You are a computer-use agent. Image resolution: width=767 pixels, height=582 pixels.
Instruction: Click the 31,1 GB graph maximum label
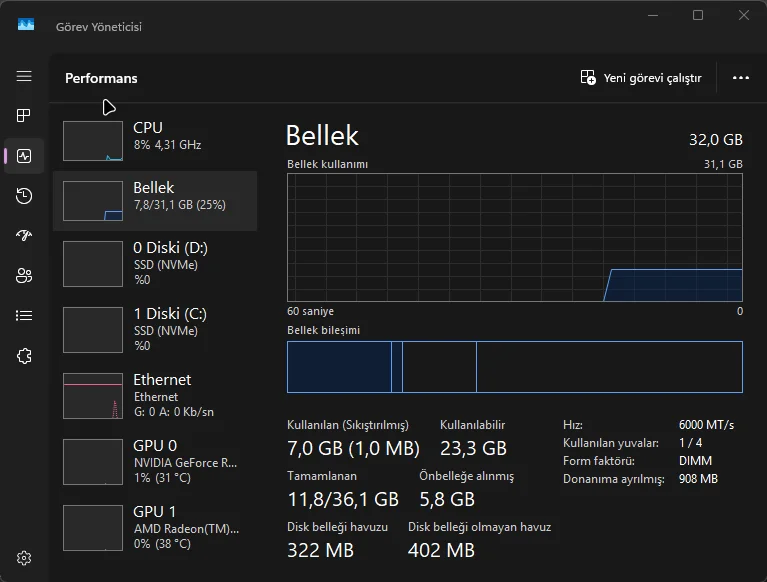(x=723, y=164)
